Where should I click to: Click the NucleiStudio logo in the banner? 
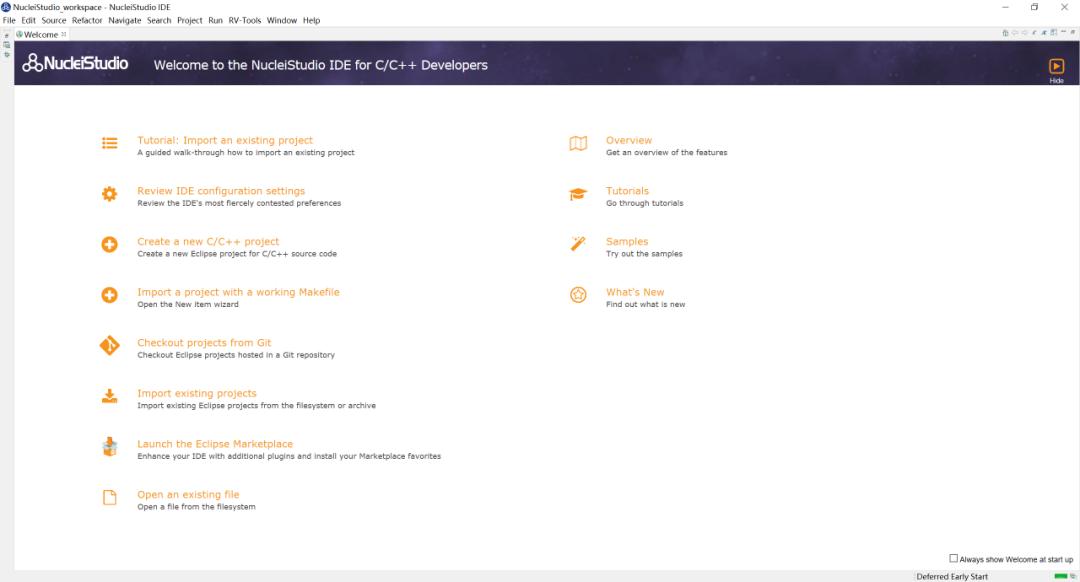tap(75, 63)
